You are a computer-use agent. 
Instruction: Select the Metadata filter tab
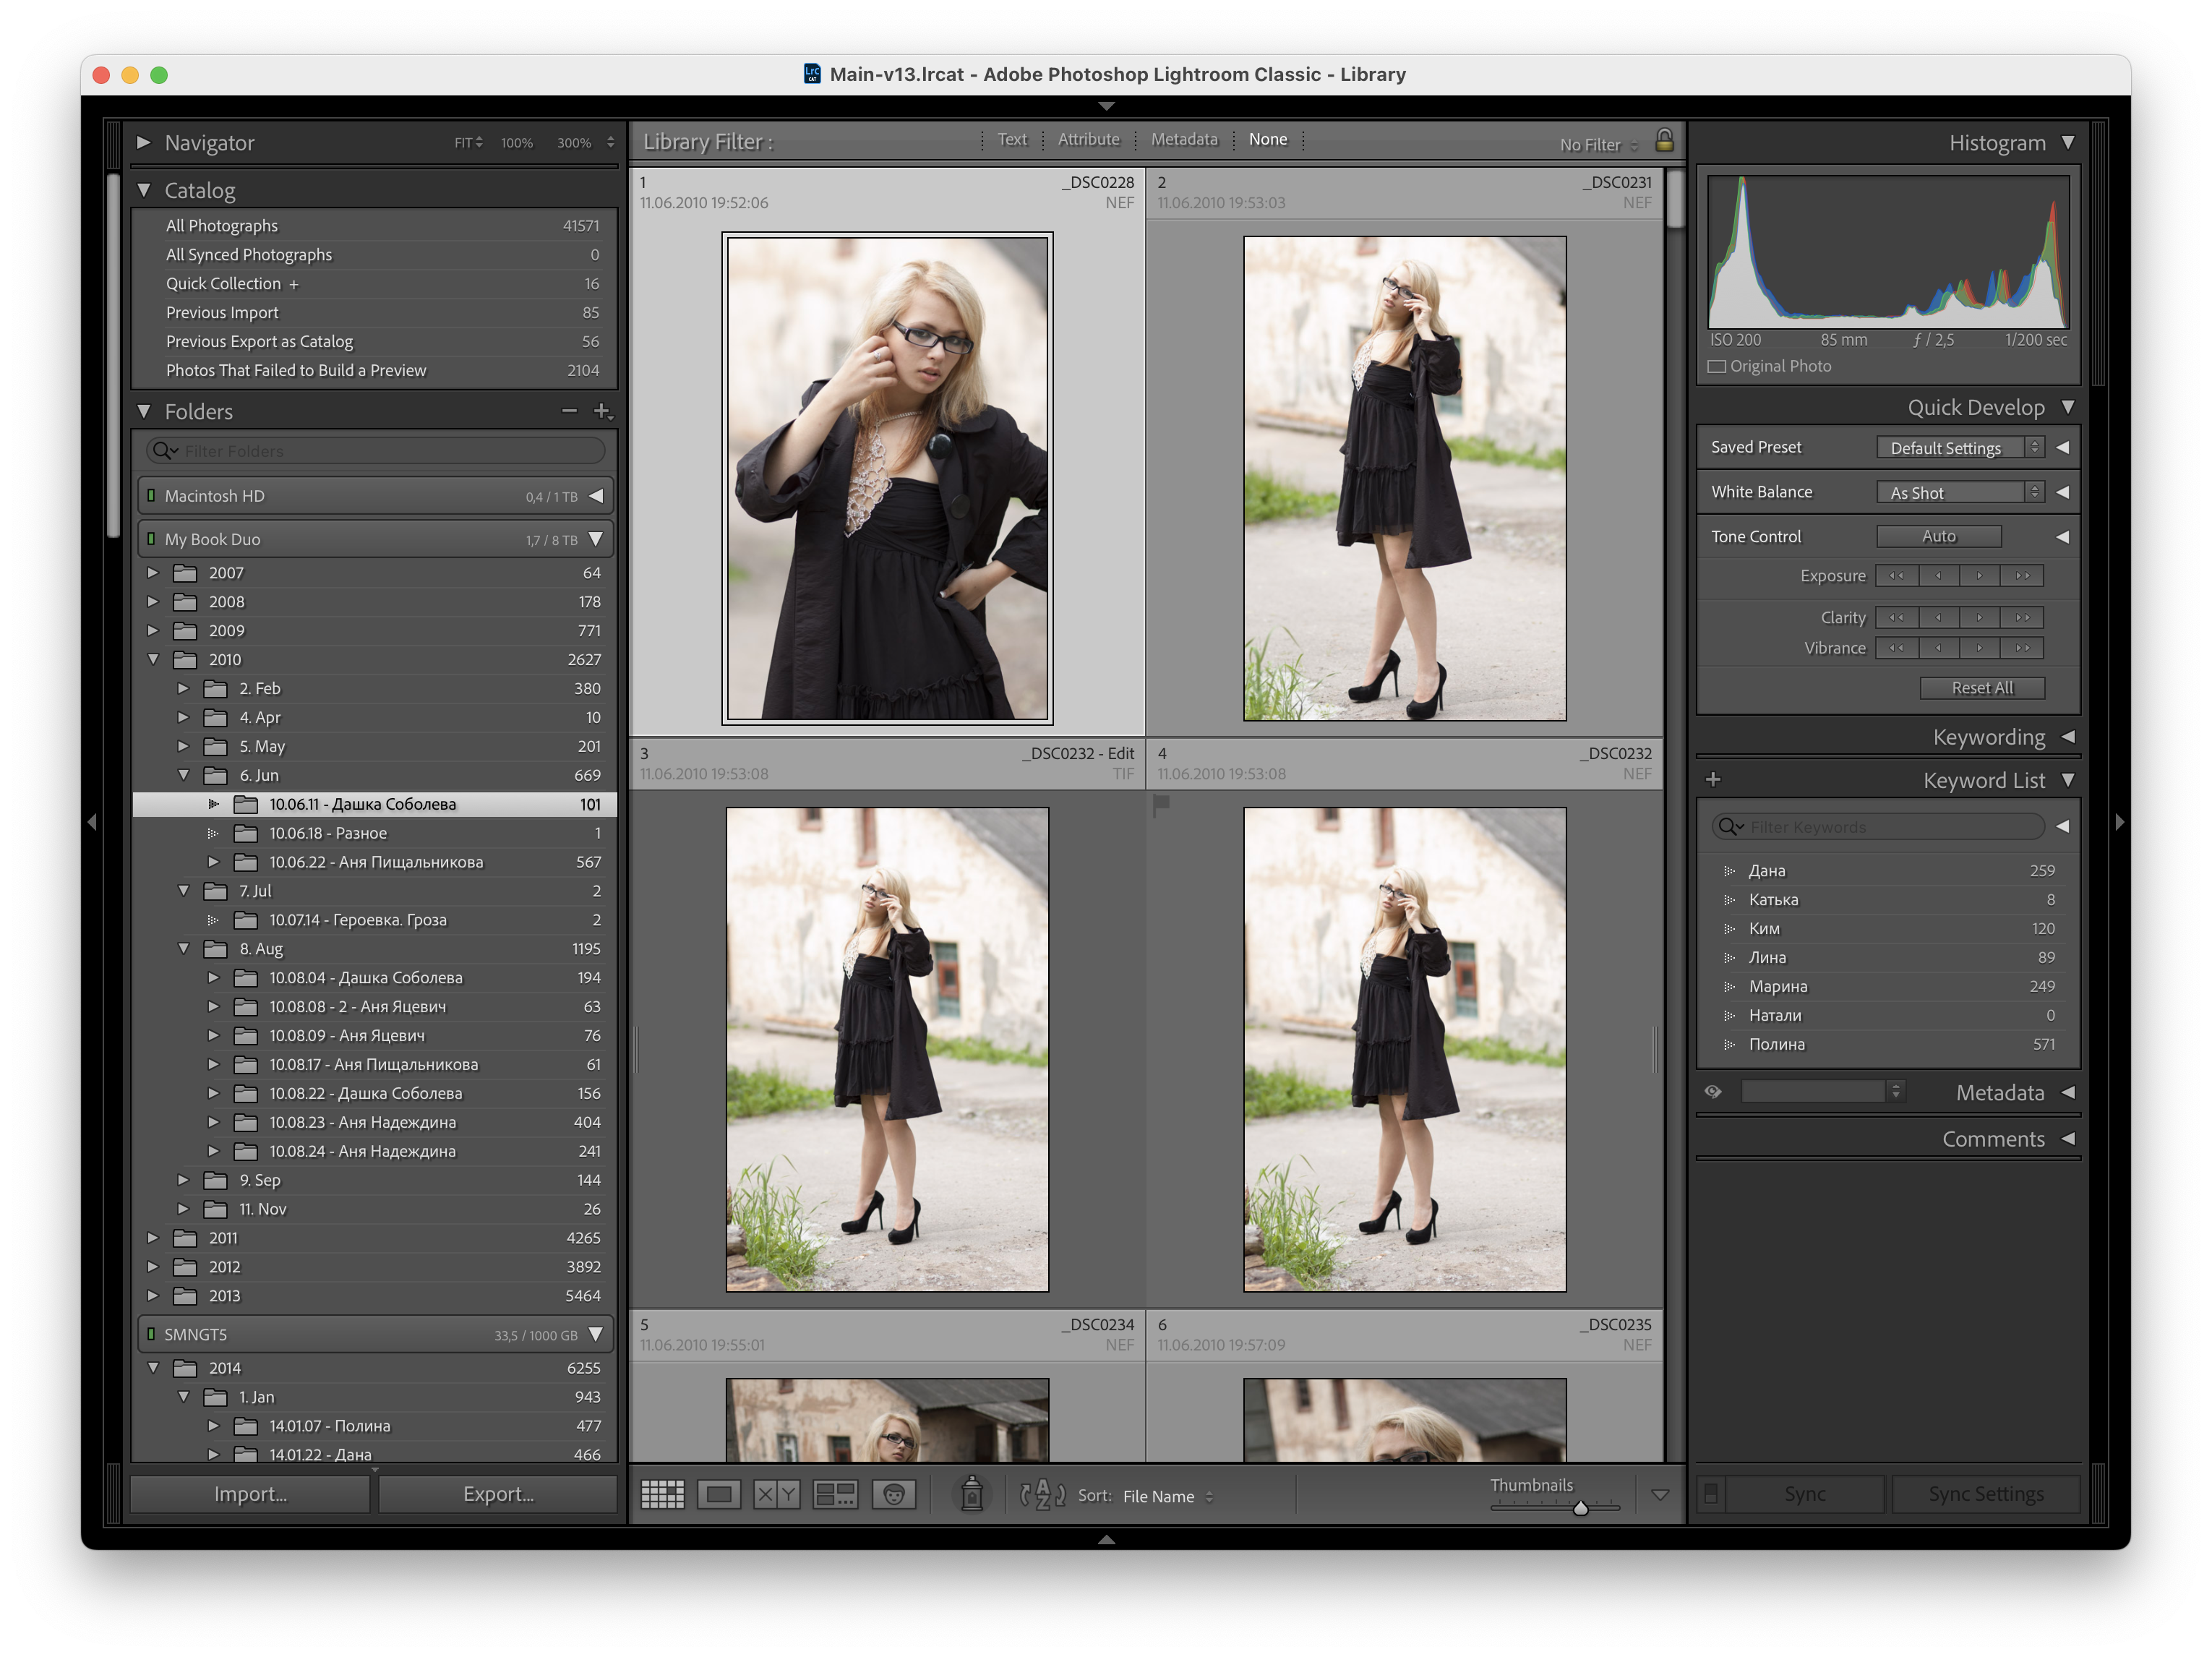[1184, 139]
